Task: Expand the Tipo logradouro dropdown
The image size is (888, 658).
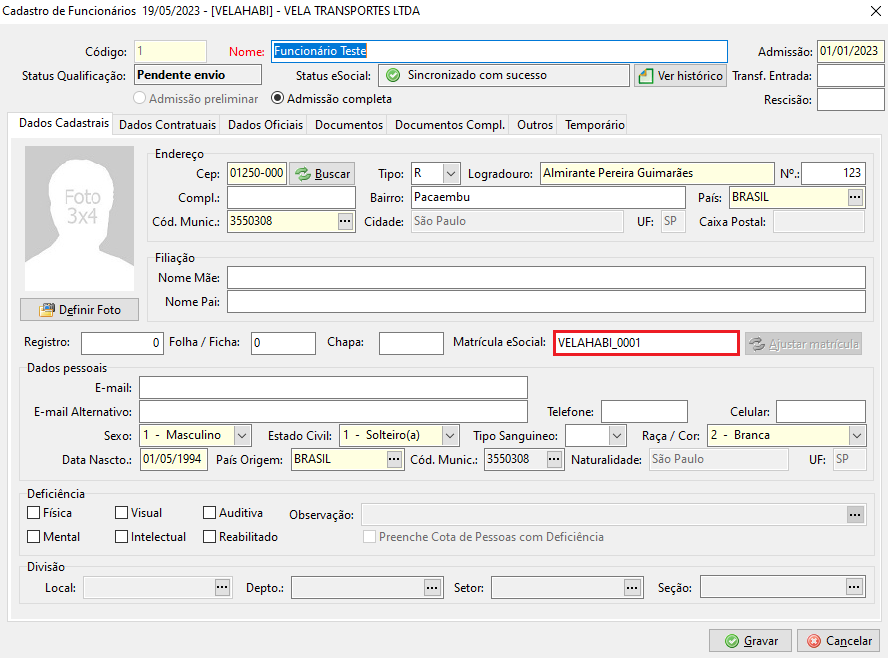Action: pos(451,173)
